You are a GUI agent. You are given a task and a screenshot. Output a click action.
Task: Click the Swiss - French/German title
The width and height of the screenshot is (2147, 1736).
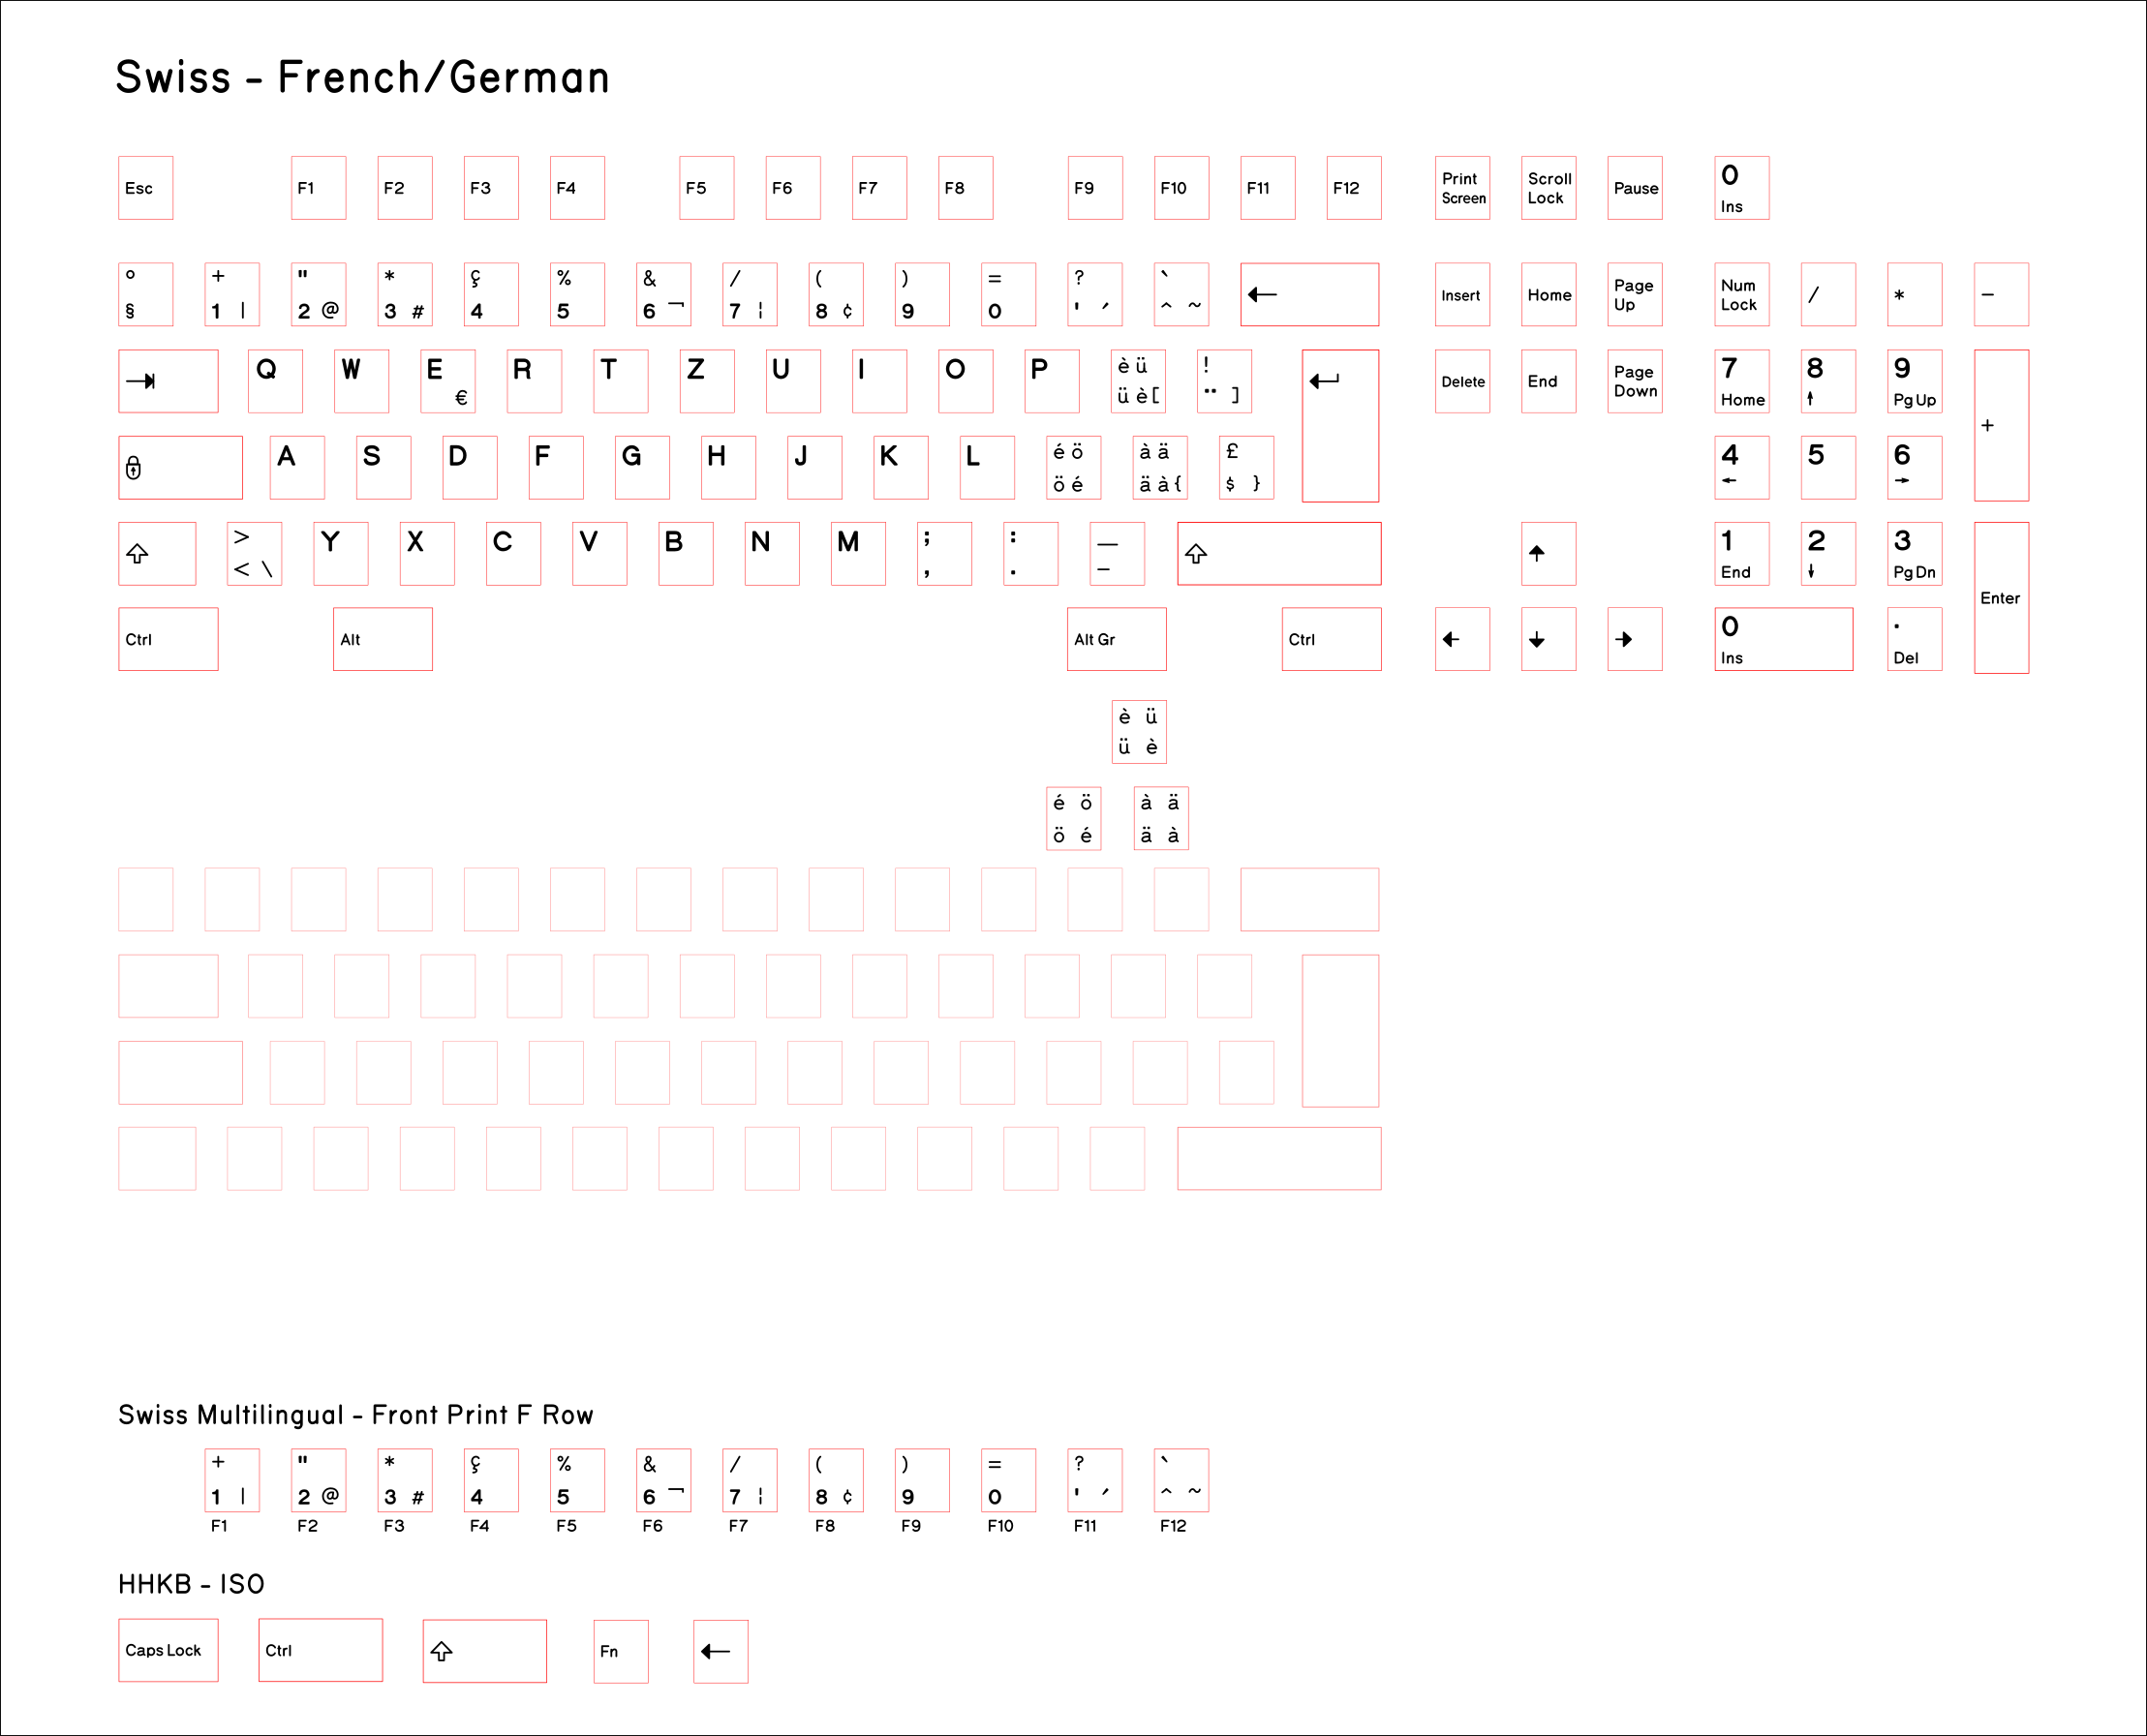click(363, 77)
